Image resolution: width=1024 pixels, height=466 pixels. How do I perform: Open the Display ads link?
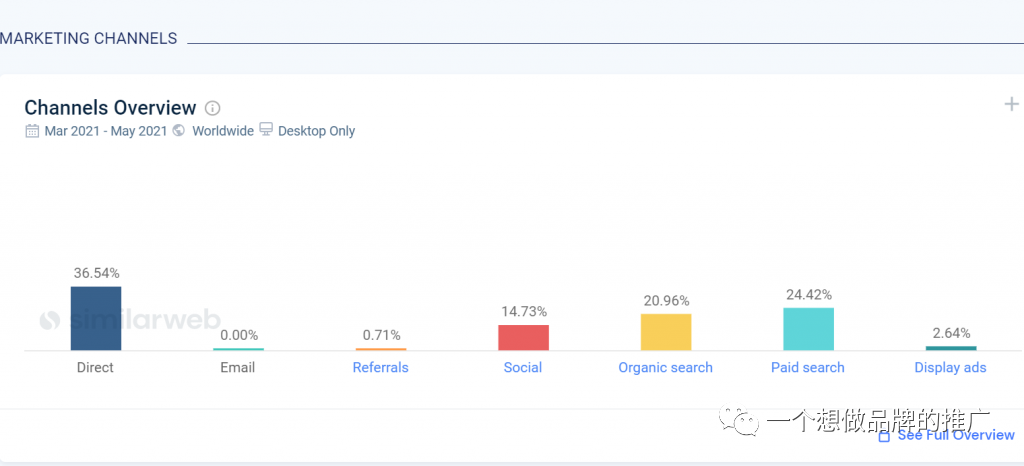click(950, 367)
